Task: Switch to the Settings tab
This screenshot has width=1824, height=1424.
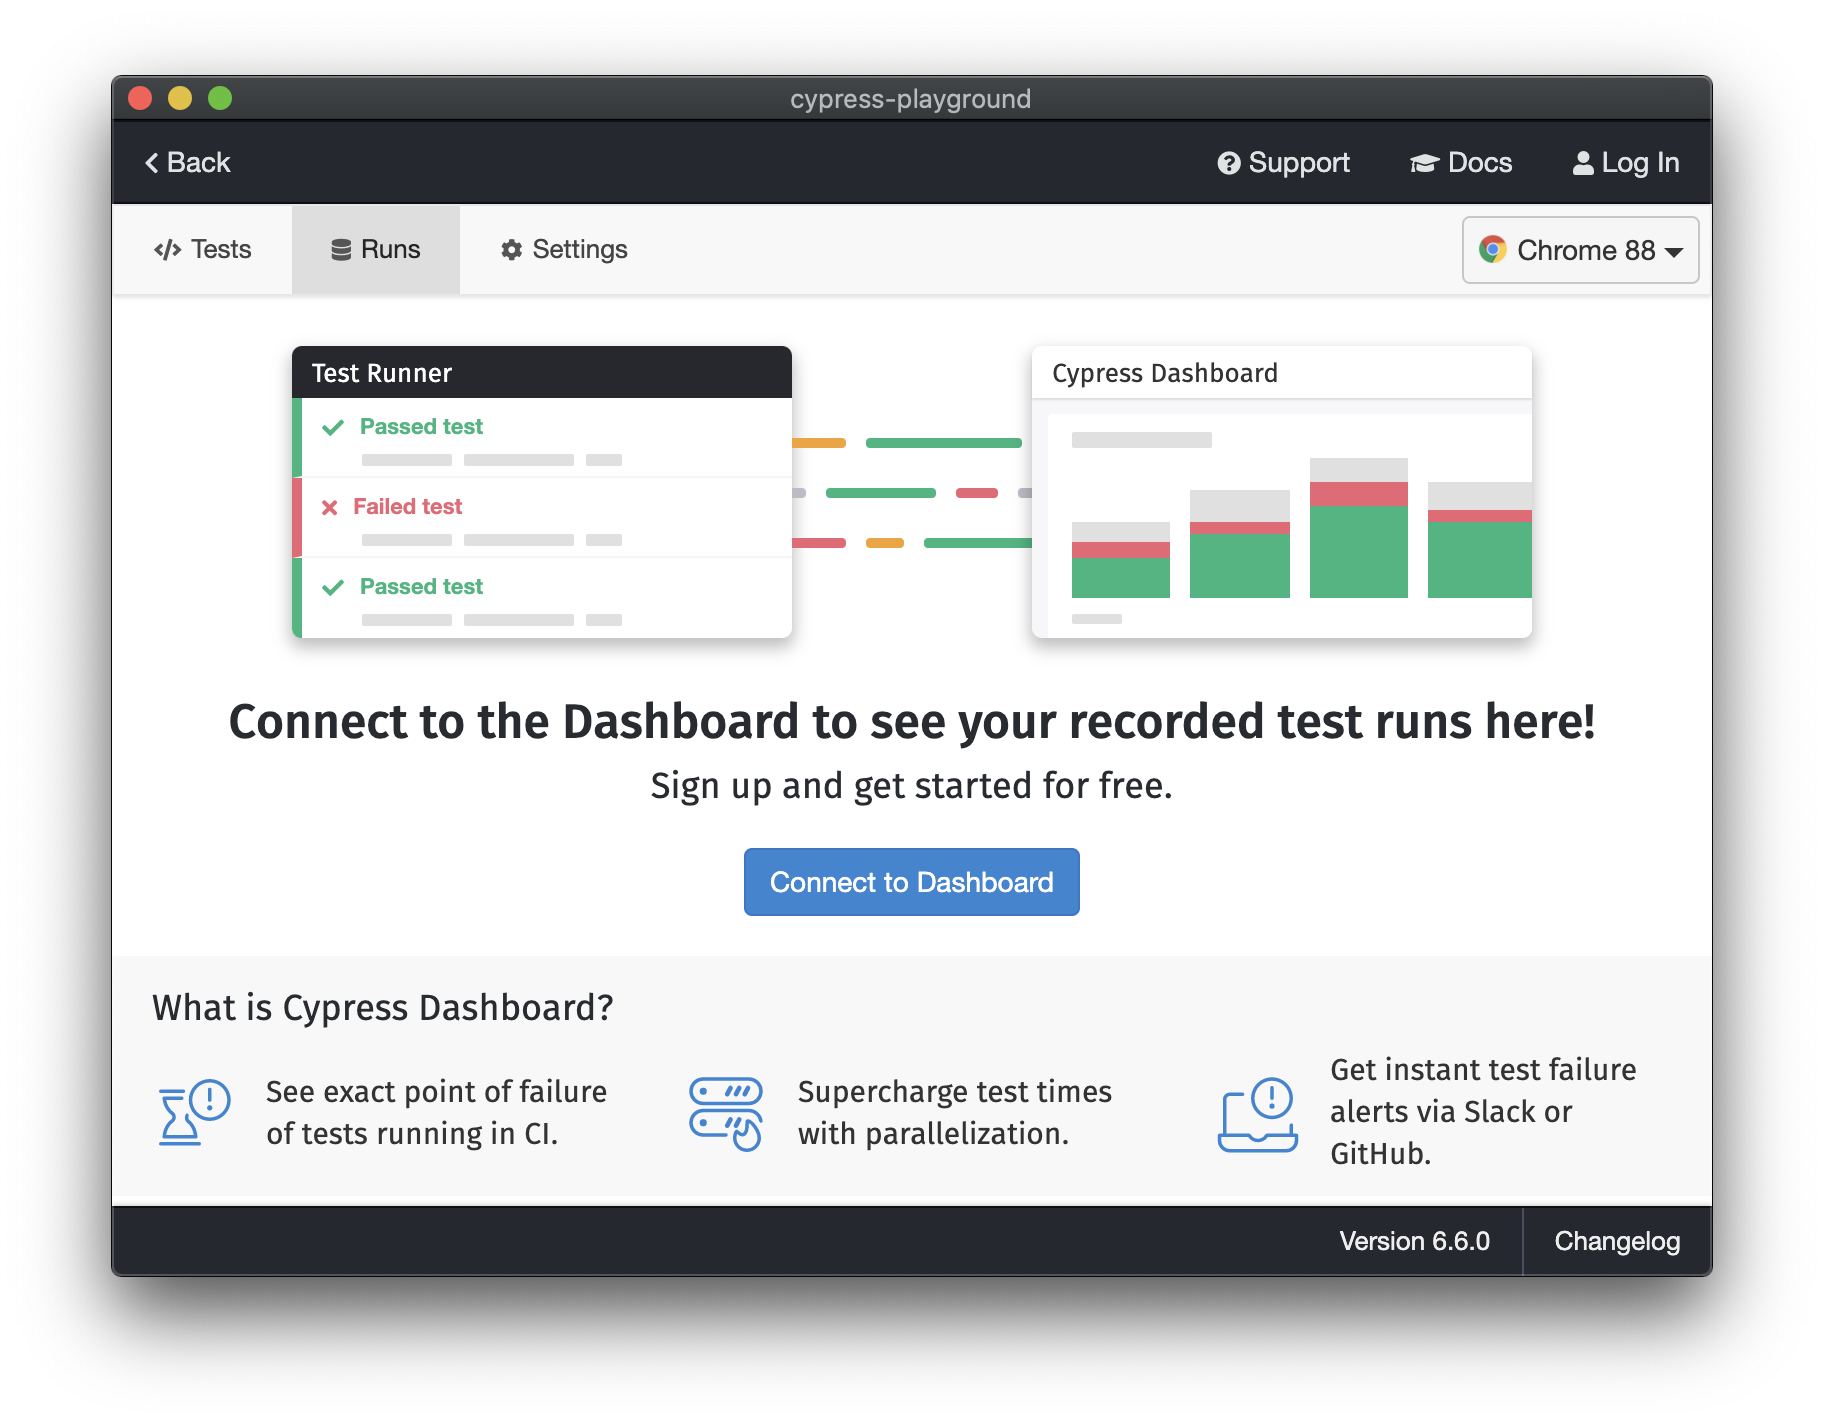Action: coord(563,249)
